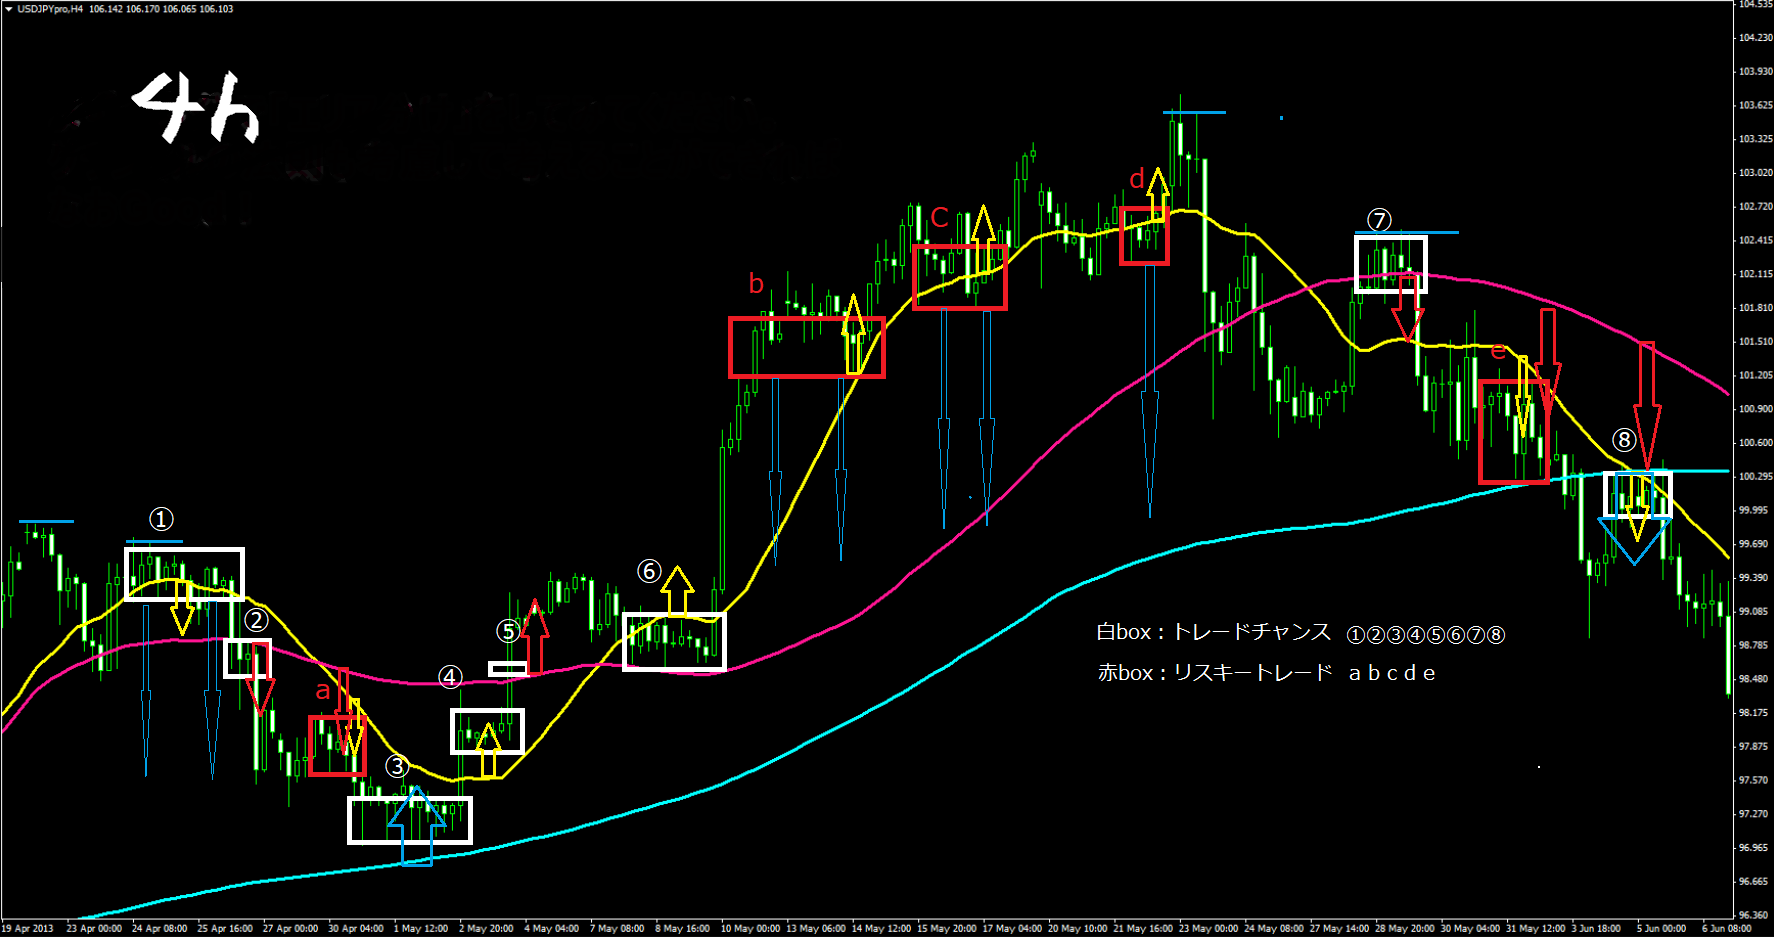Click the 5 Jun 00:00 time label
Screen dimensions: 1774x937
point(1662,929)
